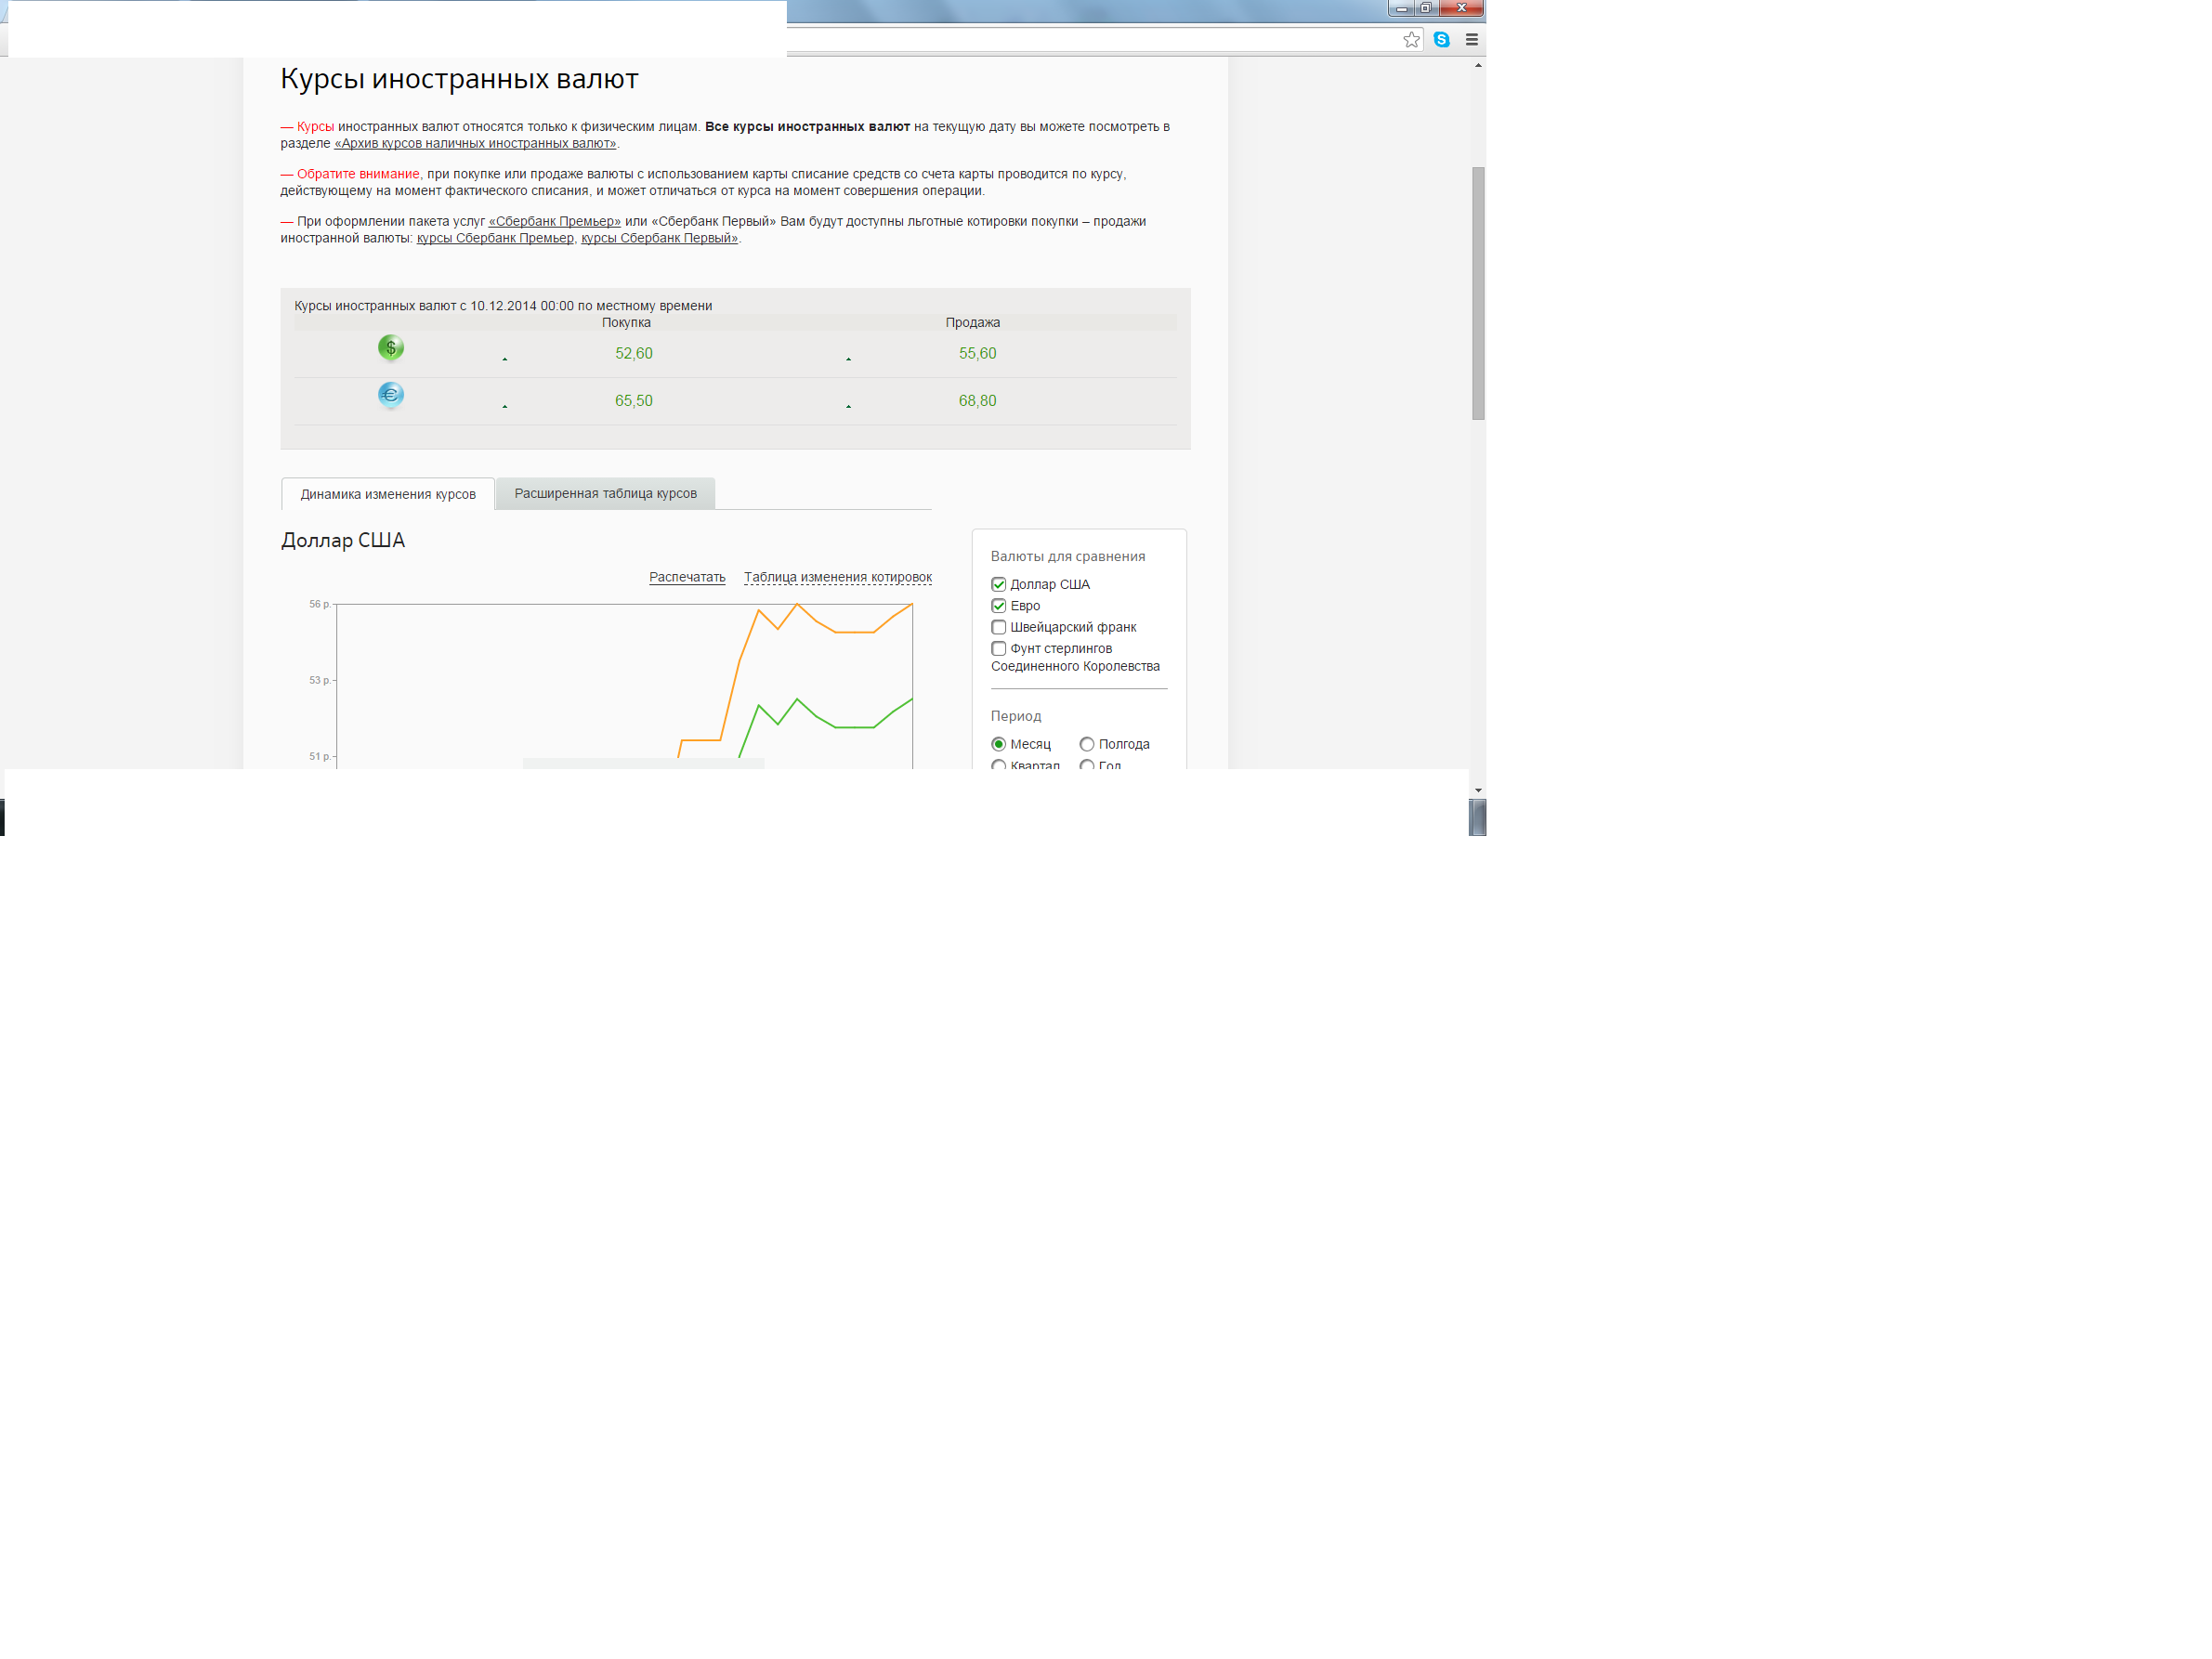The height and width of the screenshot is (1659, 2212).
Task: Switch to Расширенная таблица курсов tab
Action: 605,493
